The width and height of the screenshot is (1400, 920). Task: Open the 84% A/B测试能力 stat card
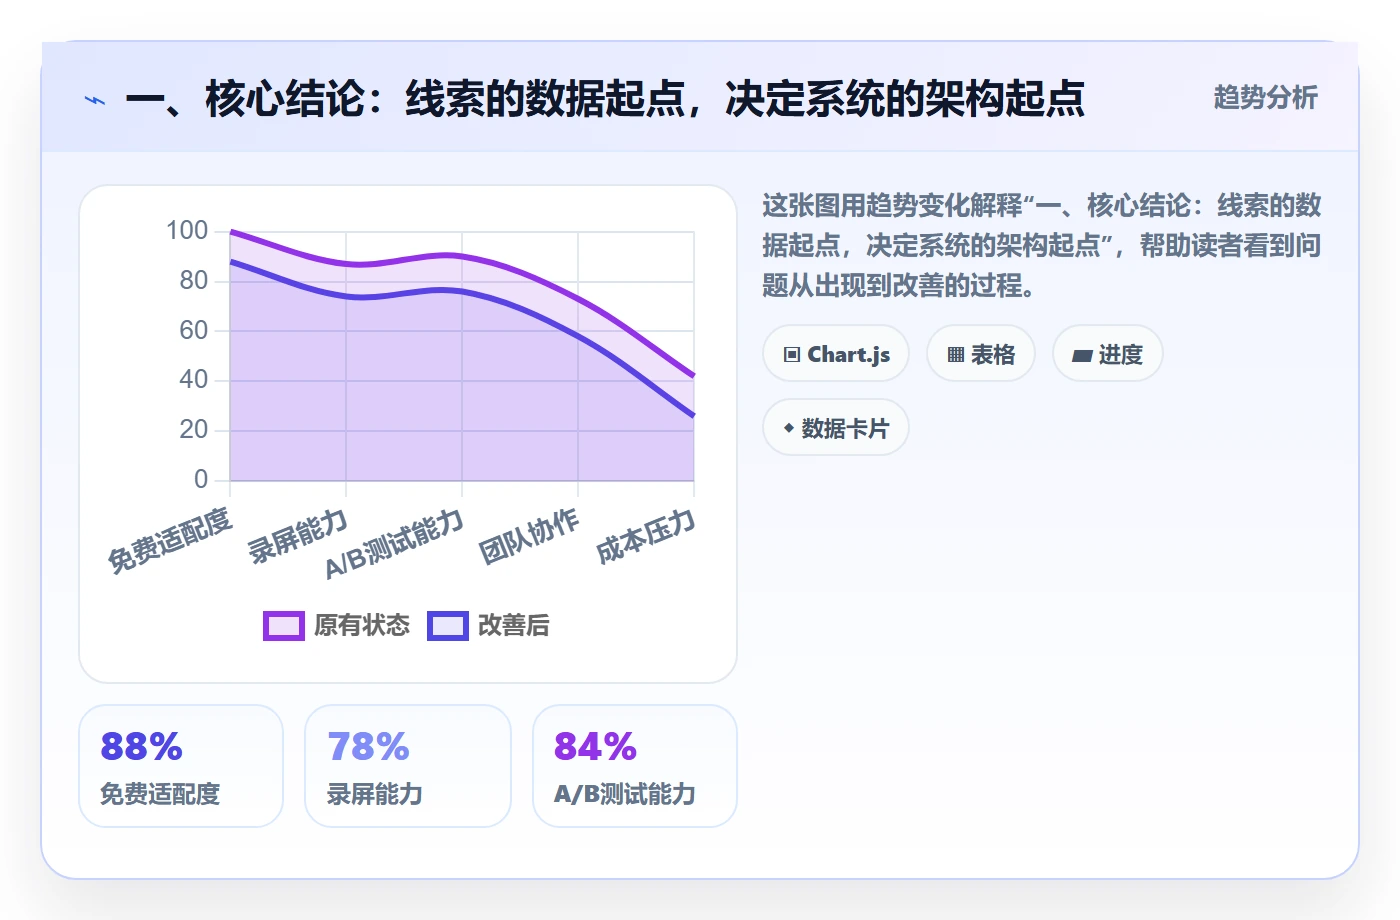coord(635,766)
